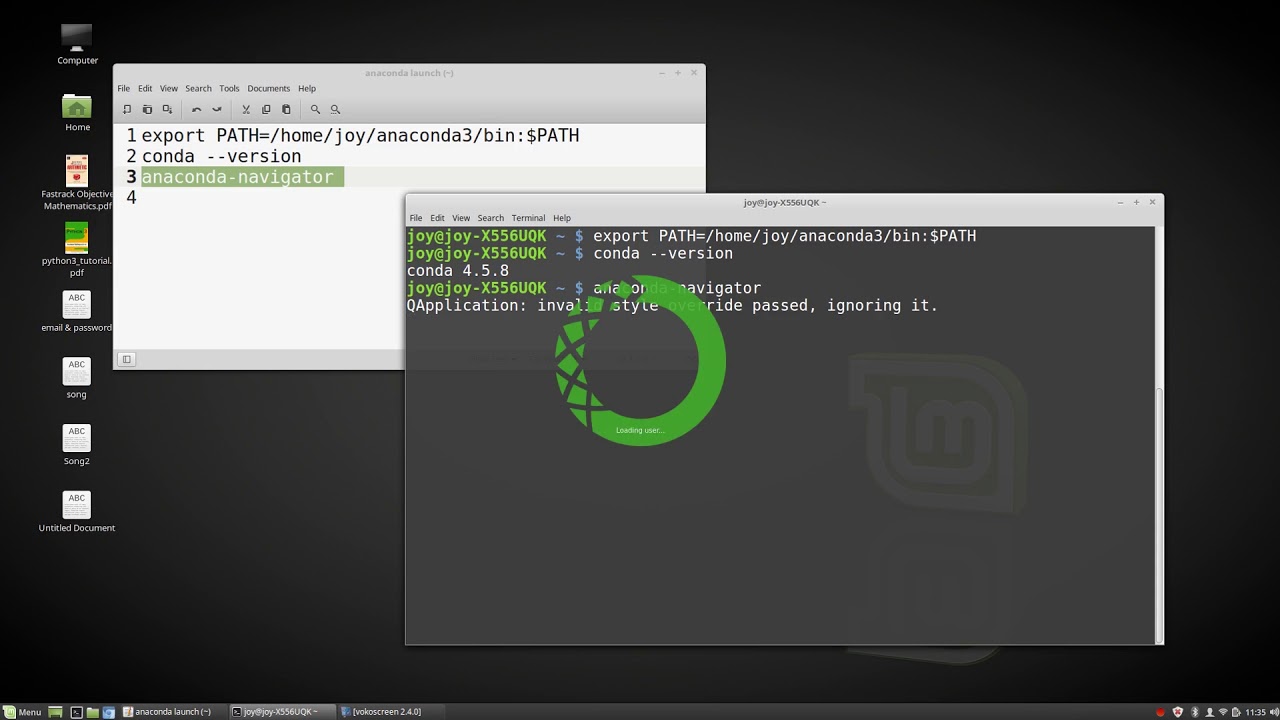This screenshot has height=720, width=1280.
Task: Click the conda --version line in text editor
Action: [x=221, y=156]
